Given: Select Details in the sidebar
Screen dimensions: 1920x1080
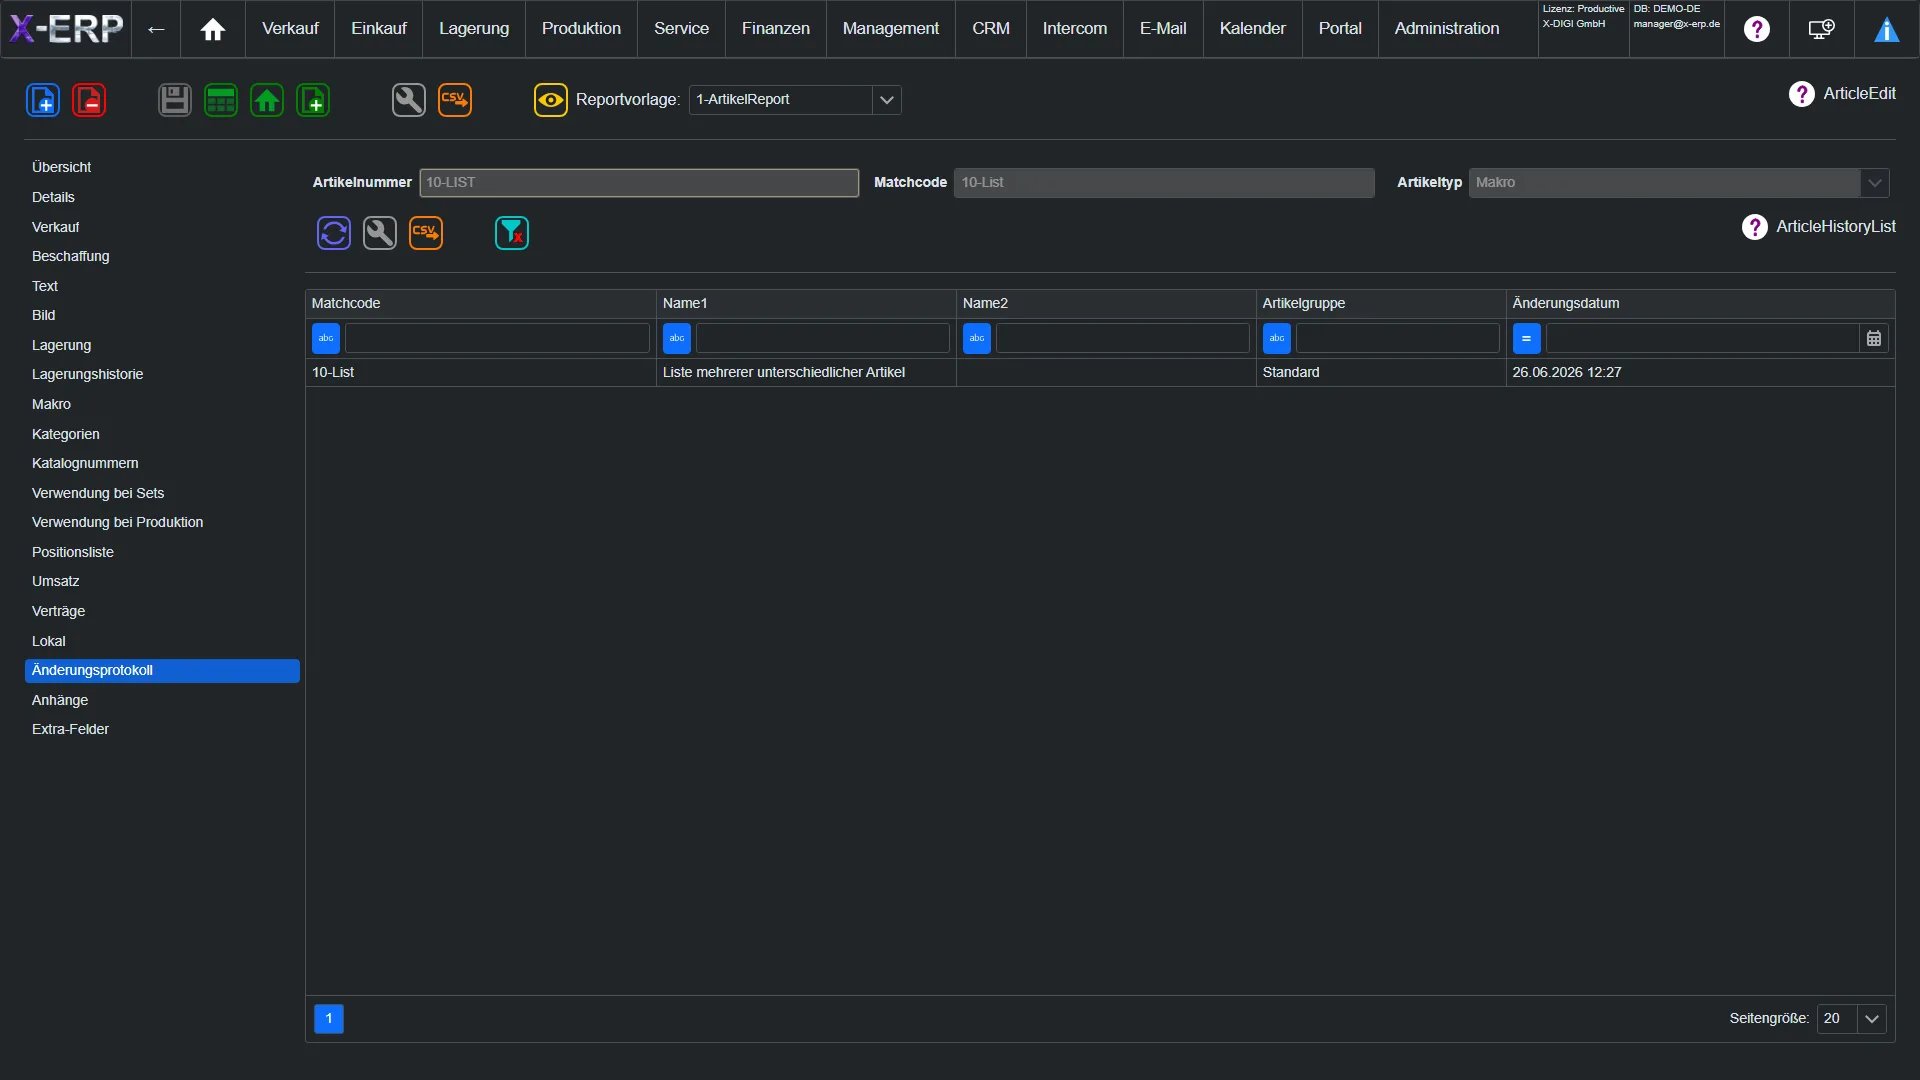Looking at the screenshot, I should click(162, 198).
